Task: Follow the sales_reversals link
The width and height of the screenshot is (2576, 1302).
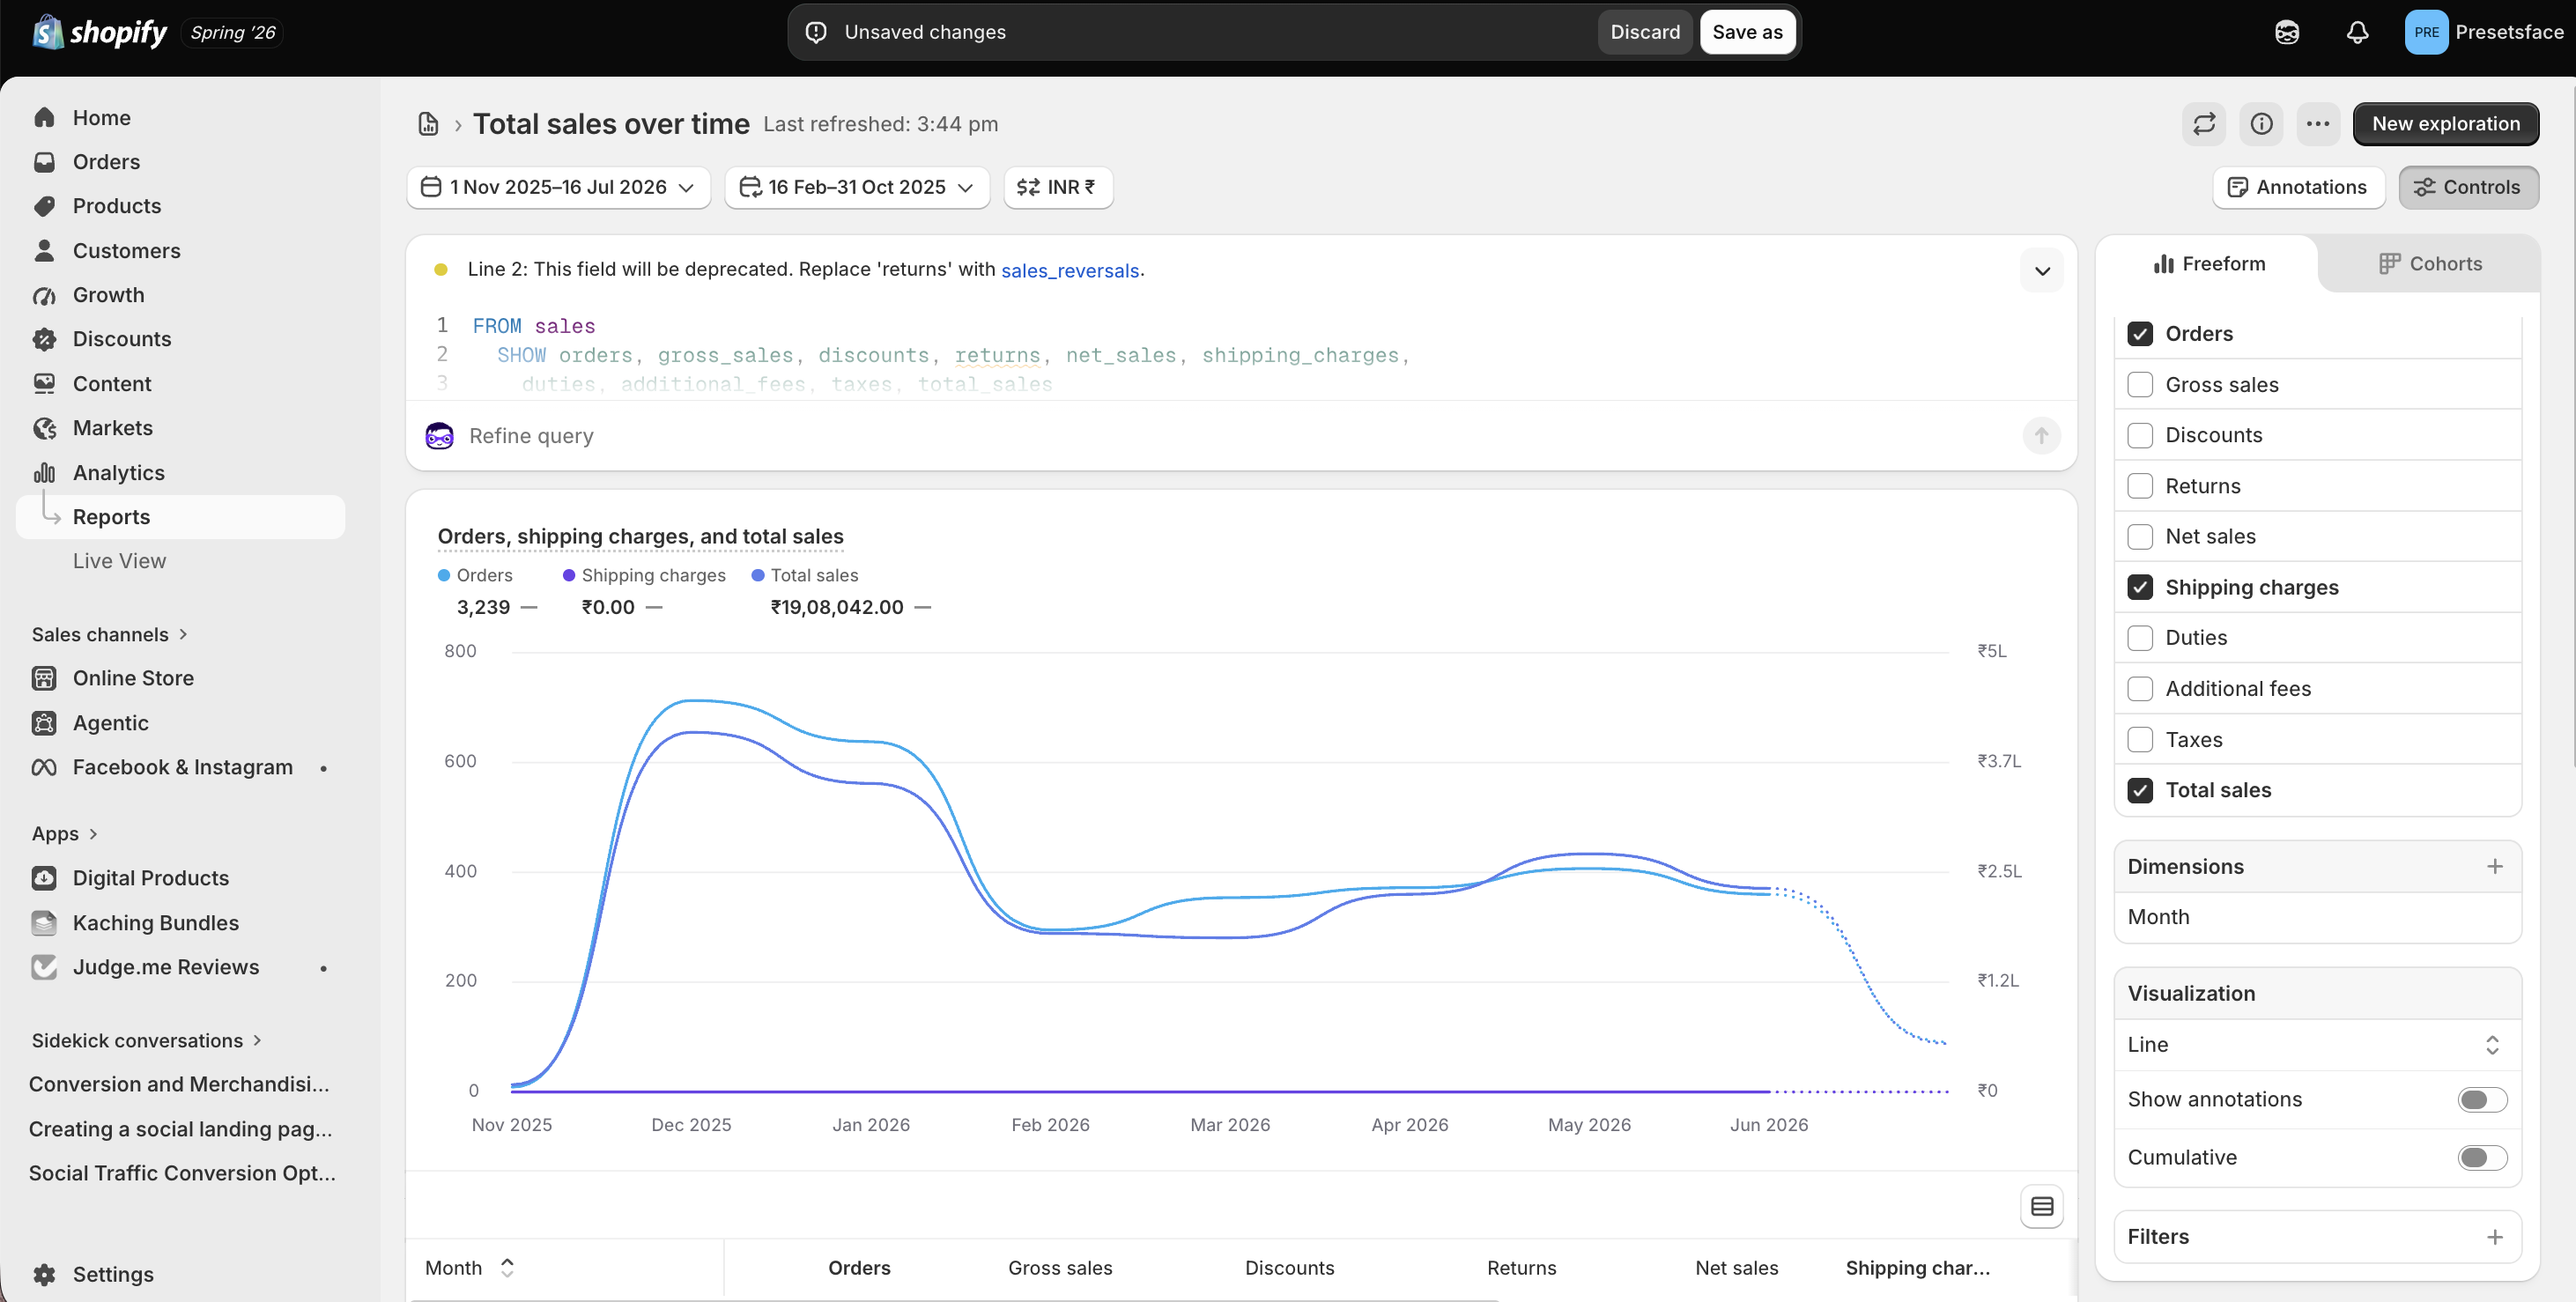Action: coord(1069,270)
